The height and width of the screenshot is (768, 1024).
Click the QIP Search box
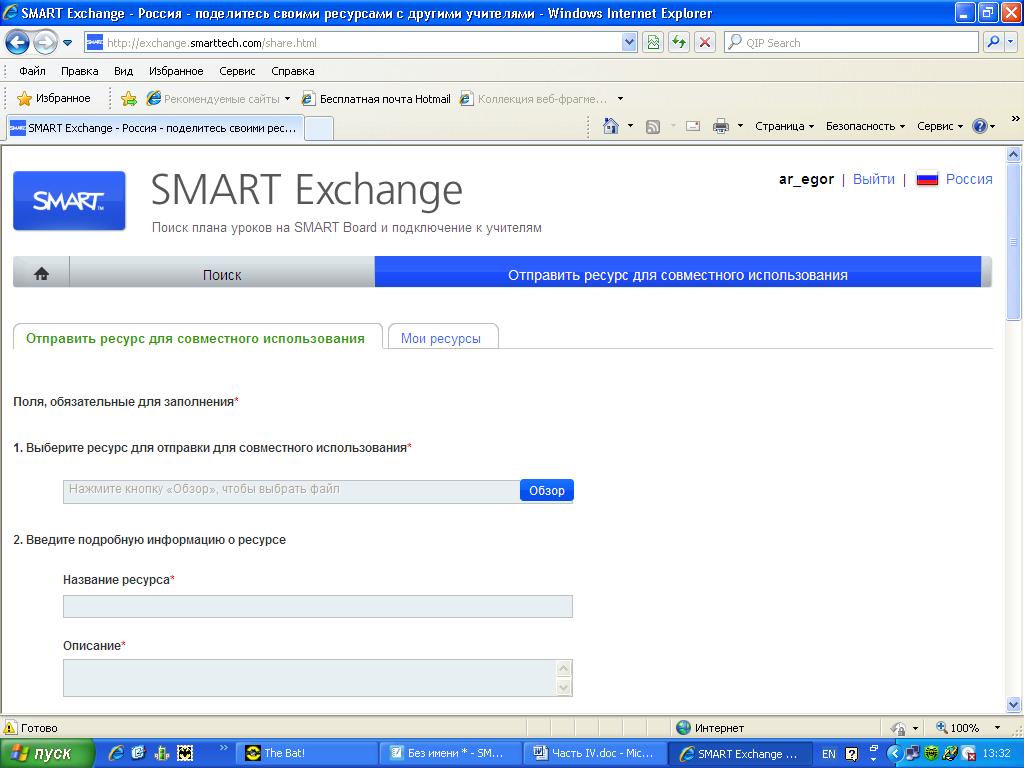click(x=852, y=43)
